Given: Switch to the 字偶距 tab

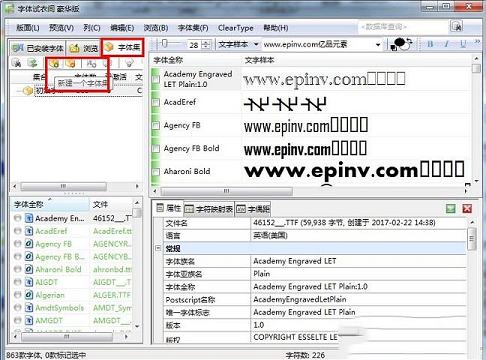Looking at the screenshot, I should pos(253,209).
